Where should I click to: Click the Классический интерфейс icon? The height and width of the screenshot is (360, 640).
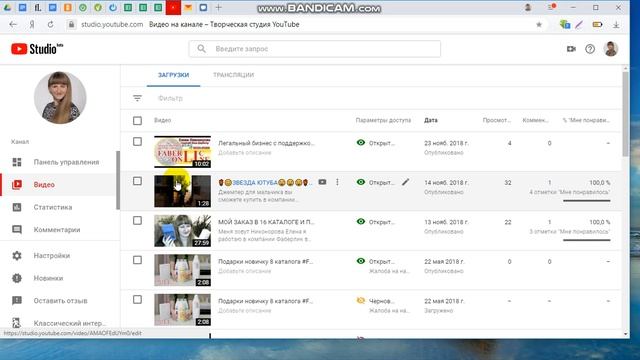(x=17, y=323)
